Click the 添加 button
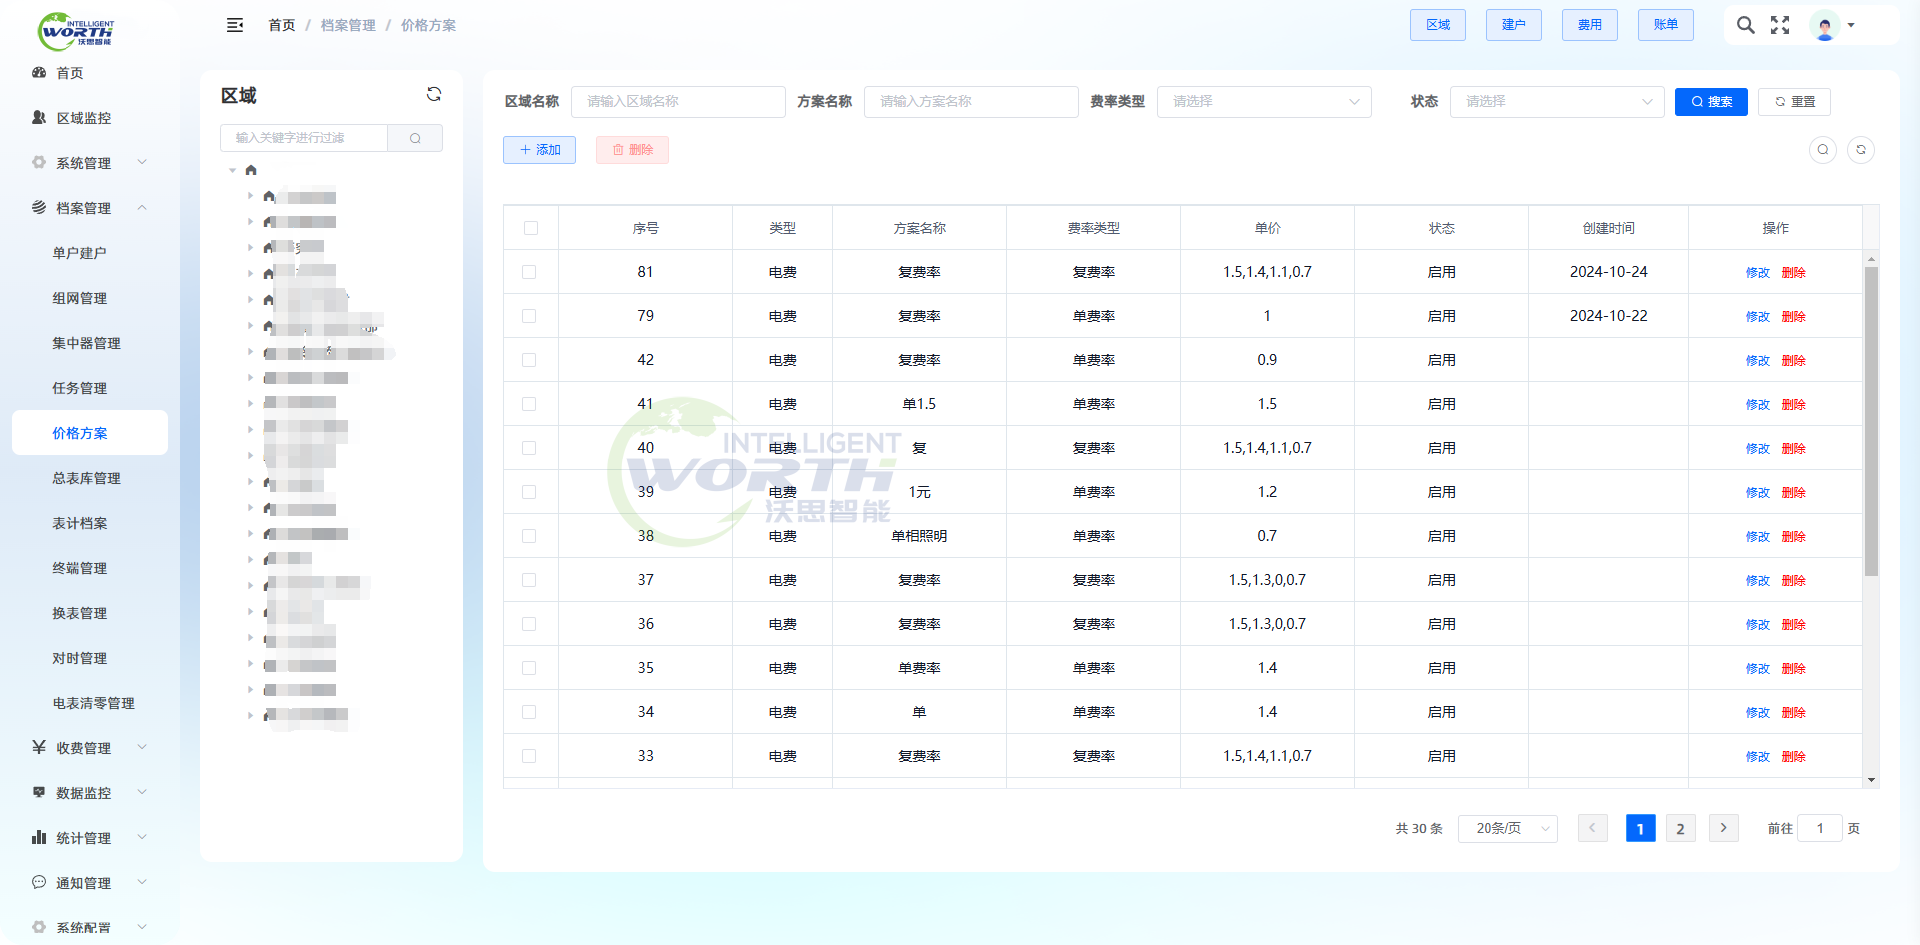The image size is (1920, 945). (x=539, y=150)
